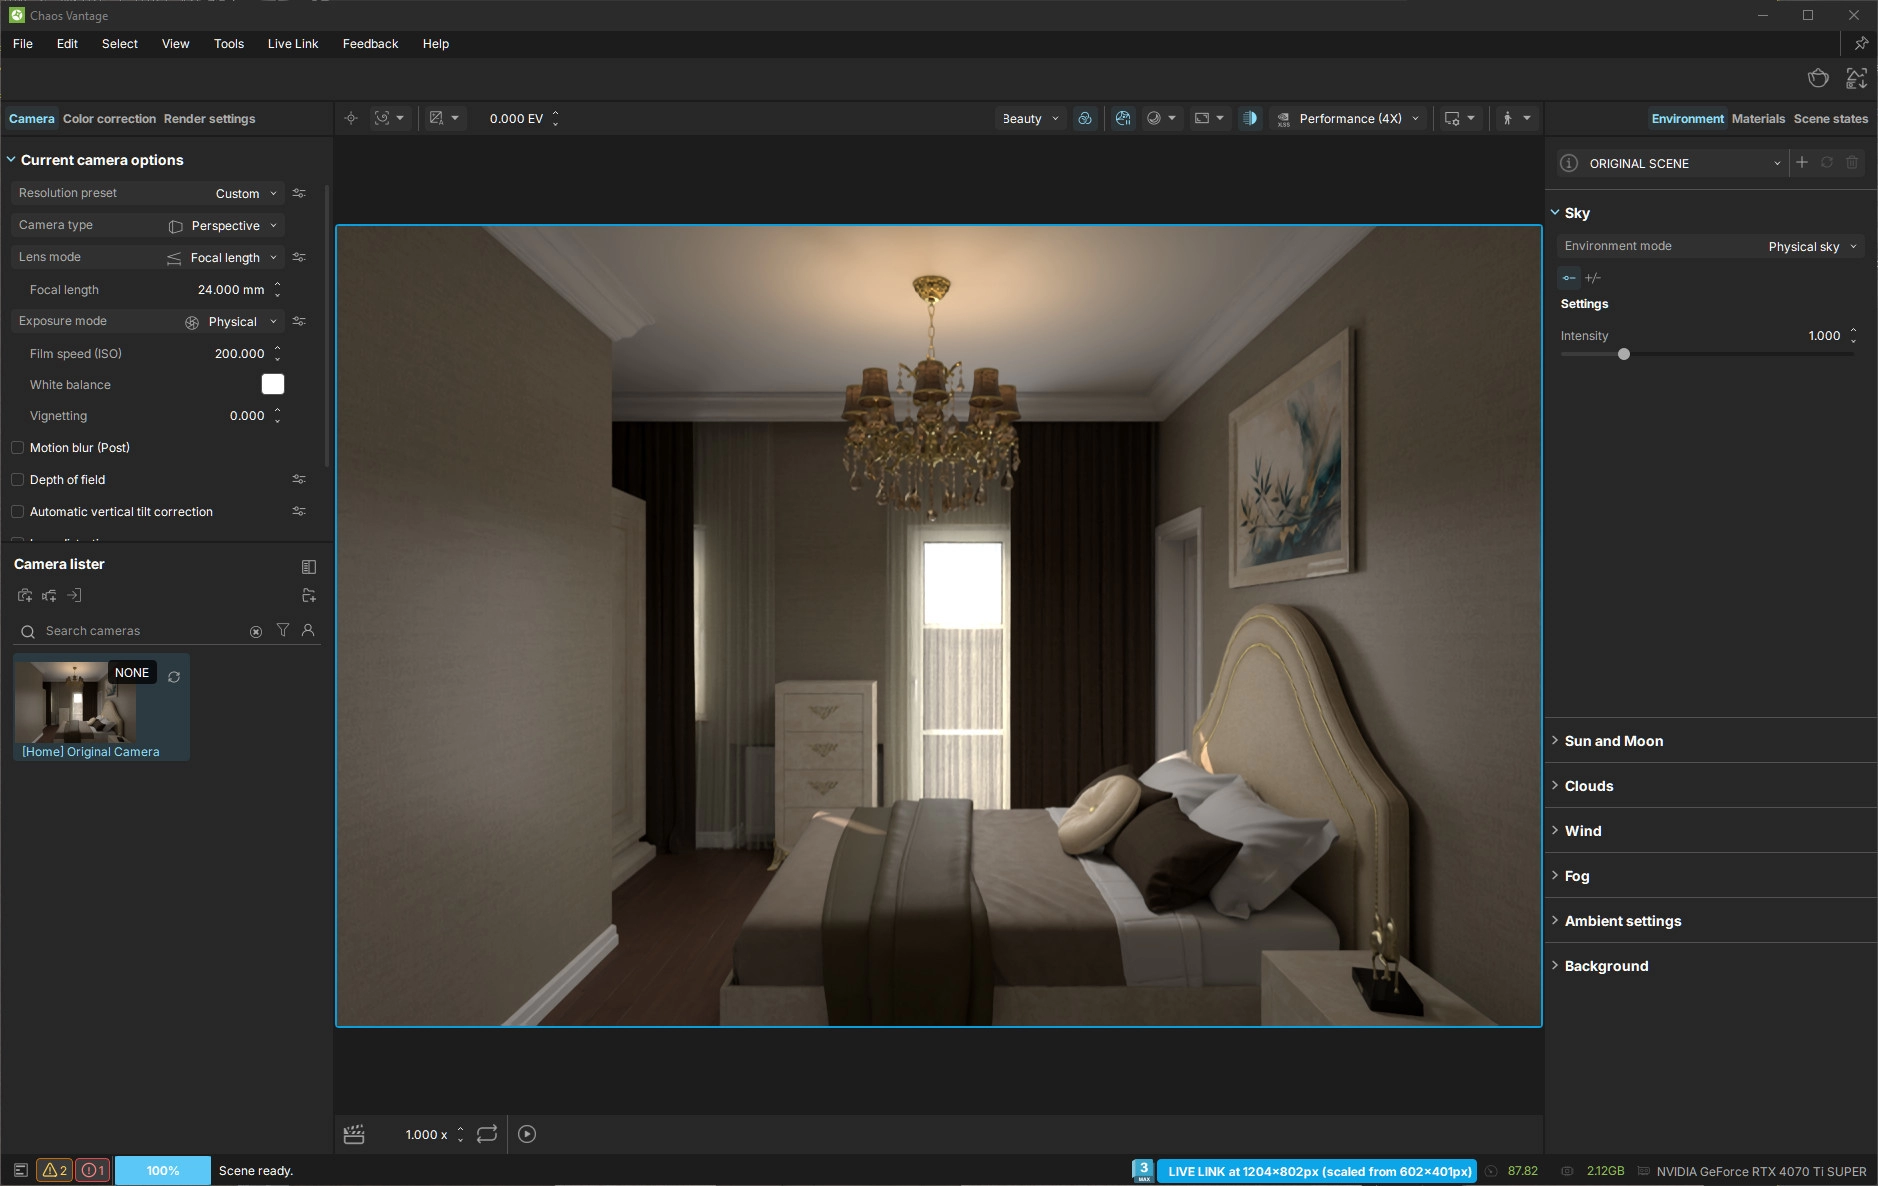The height and width of the screenshot is (1186, 1878).
Task: Switch to the Color correction tab
Action: pyautogui.click(x=109, y=118)
